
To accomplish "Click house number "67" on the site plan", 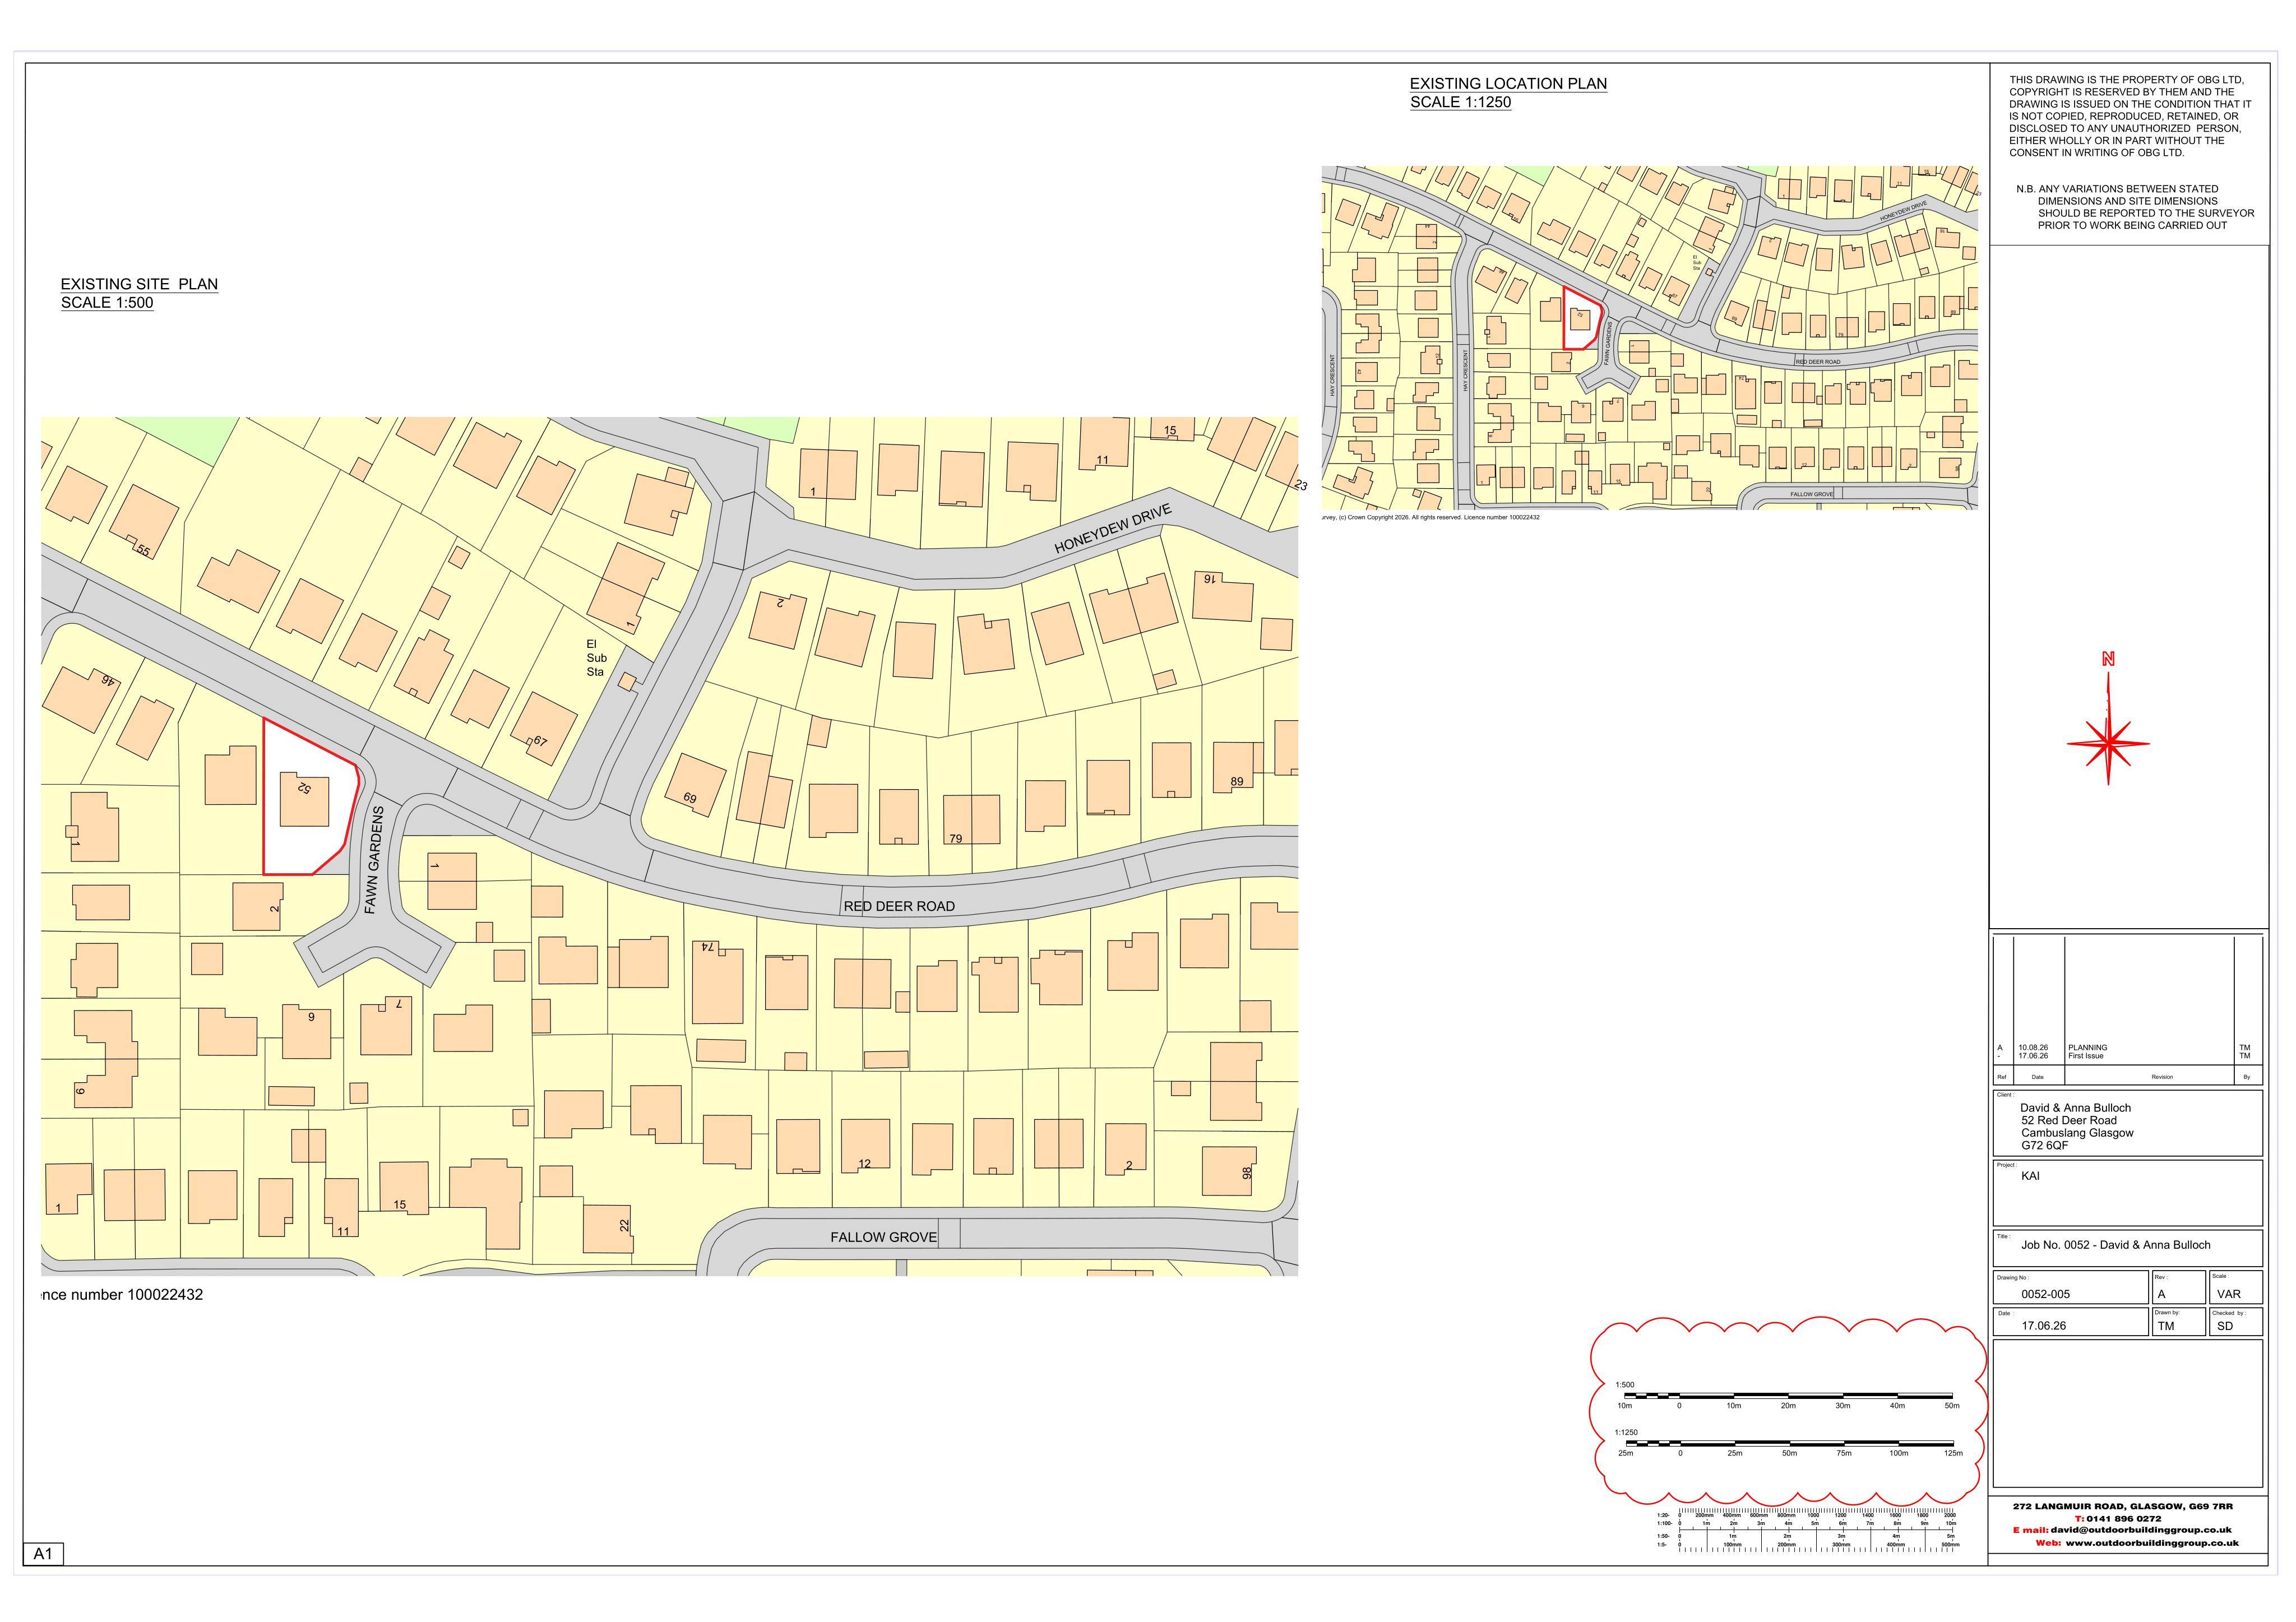I will [540, 741].
